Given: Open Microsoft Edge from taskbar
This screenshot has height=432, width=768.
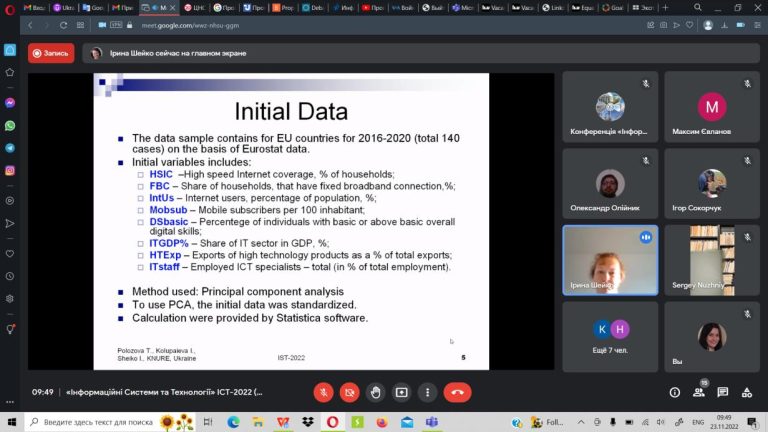Looking at the screenshot, I should tap(233, 422).
